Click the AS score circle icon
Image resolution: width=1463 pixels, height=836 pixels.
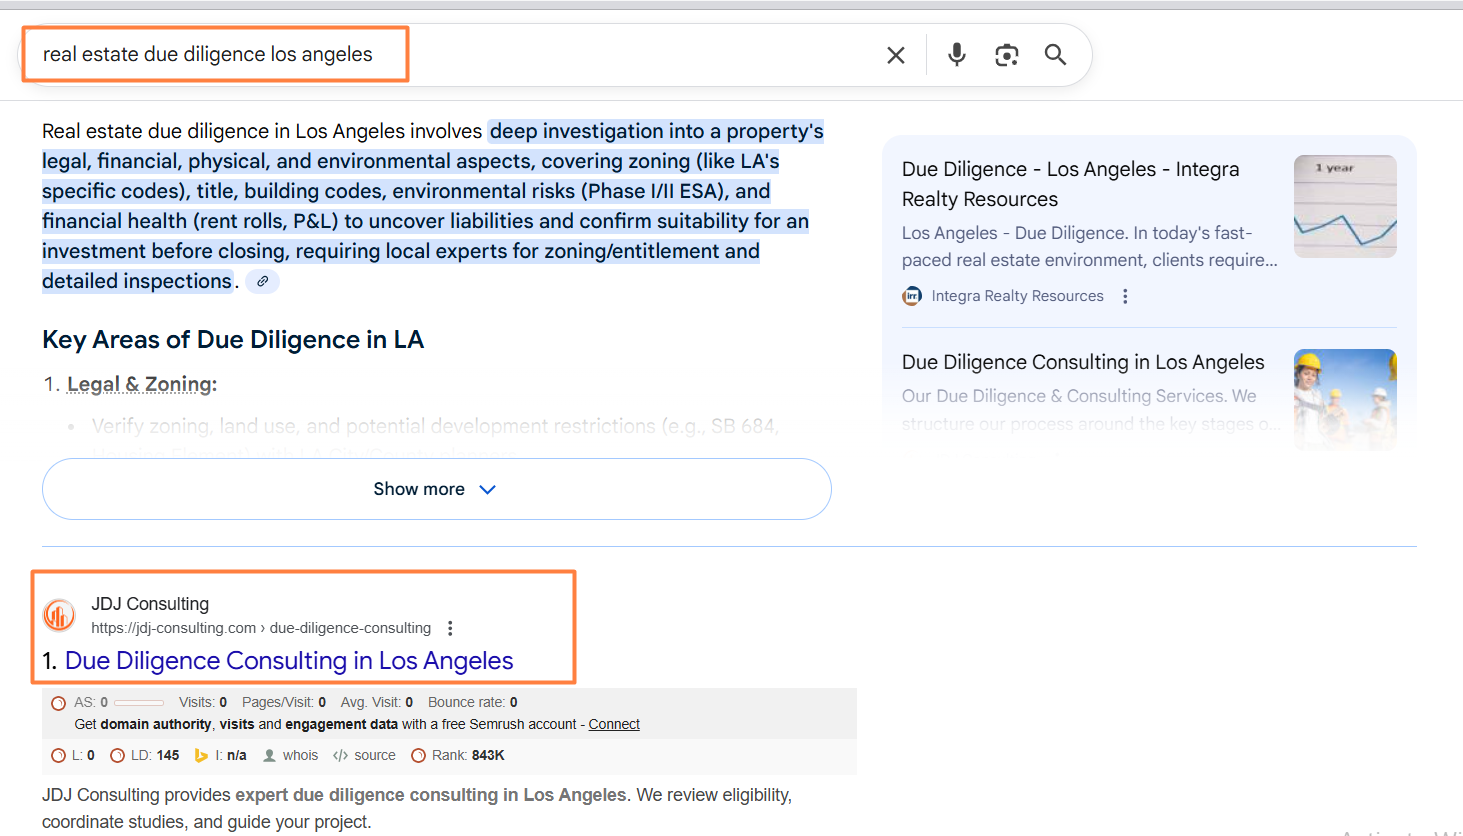(x=58, y=703)
